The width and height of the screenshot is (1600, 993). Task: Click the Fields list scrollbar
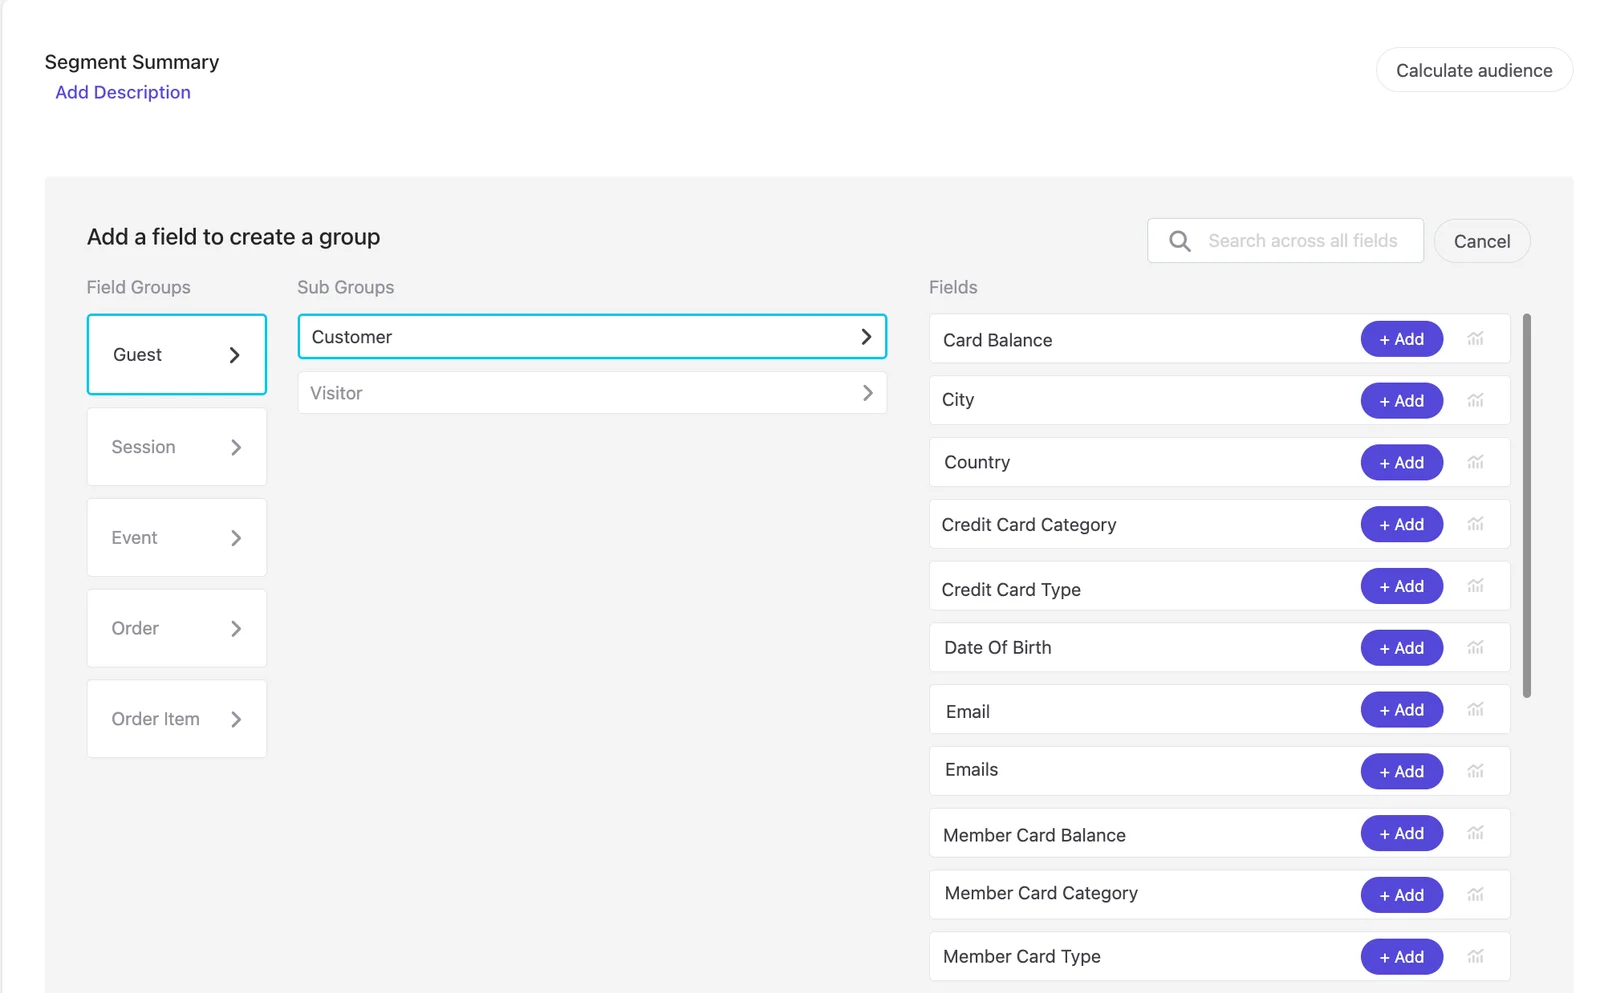(1526, 505)
